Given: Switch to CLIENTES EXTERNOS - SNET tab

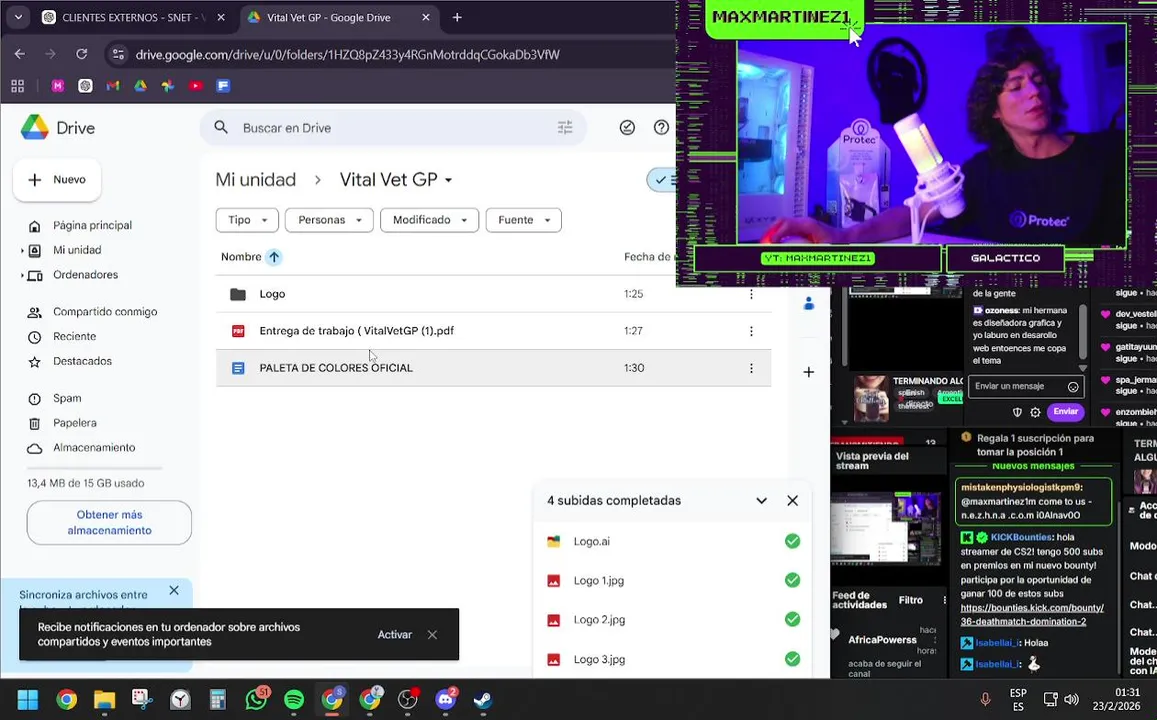Looking at the screenshot, I should (x=134, y=17).
